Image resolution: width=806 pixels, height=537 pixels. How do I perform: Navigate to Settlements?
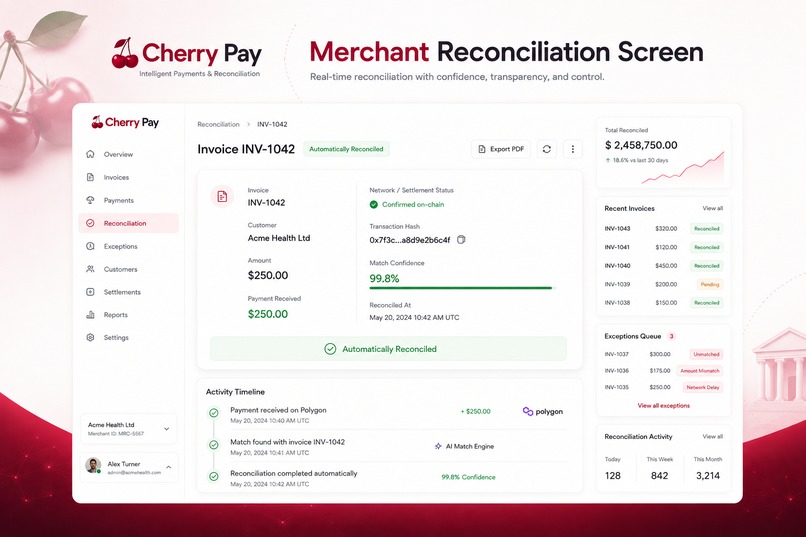pyautogui.click(x=129, y=292)
